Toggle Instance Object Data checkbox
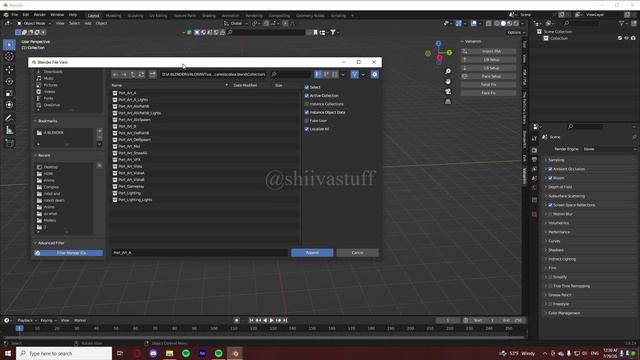The image size is (640, 360). click(307, 112)
